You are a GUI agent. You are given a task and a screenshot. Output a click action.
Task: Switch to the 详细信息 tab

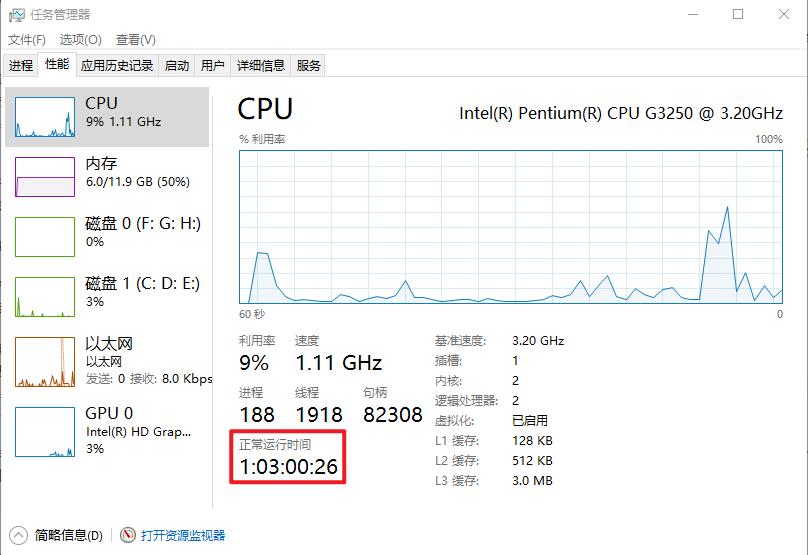point(260,66)
